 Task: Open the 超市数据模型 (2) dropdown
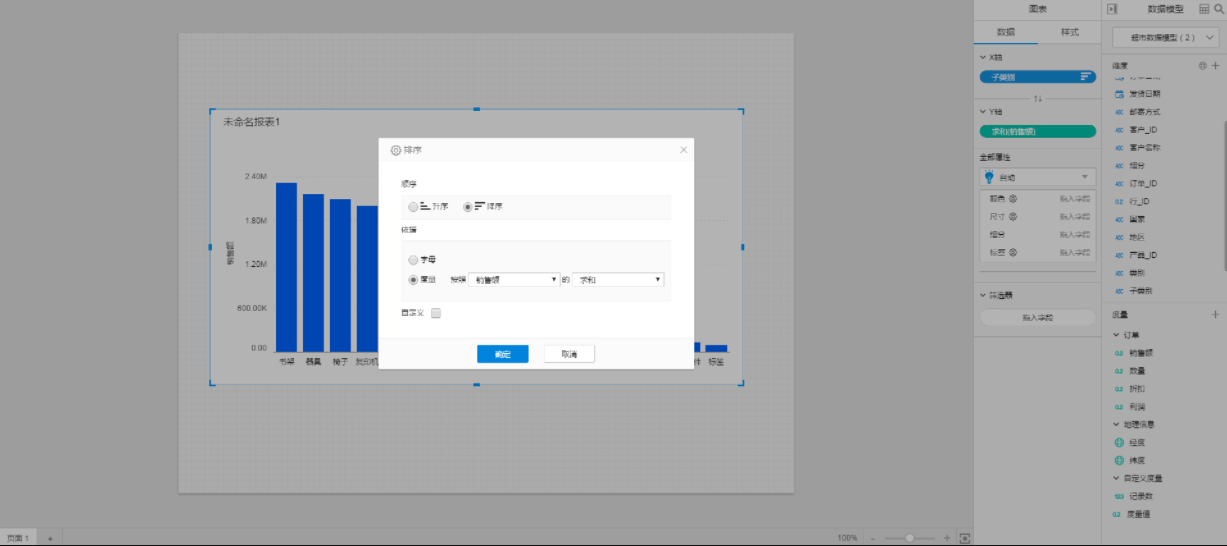[1164, 37]
